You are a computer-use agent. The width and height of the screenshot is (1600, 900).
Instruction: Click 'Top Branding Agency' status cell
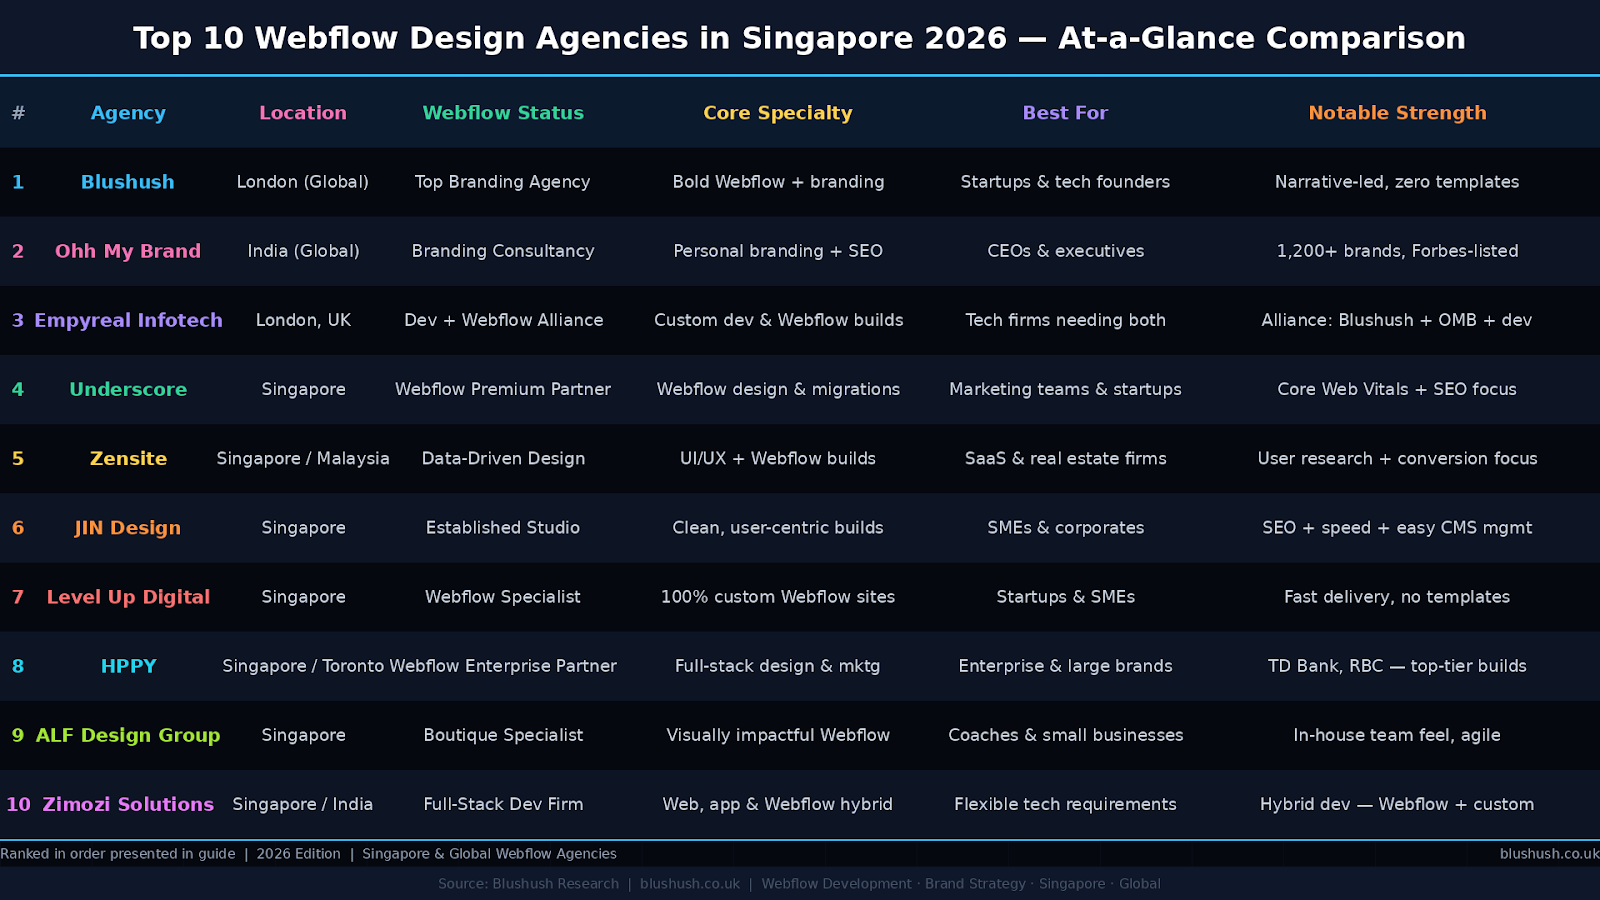pos(503,182)
